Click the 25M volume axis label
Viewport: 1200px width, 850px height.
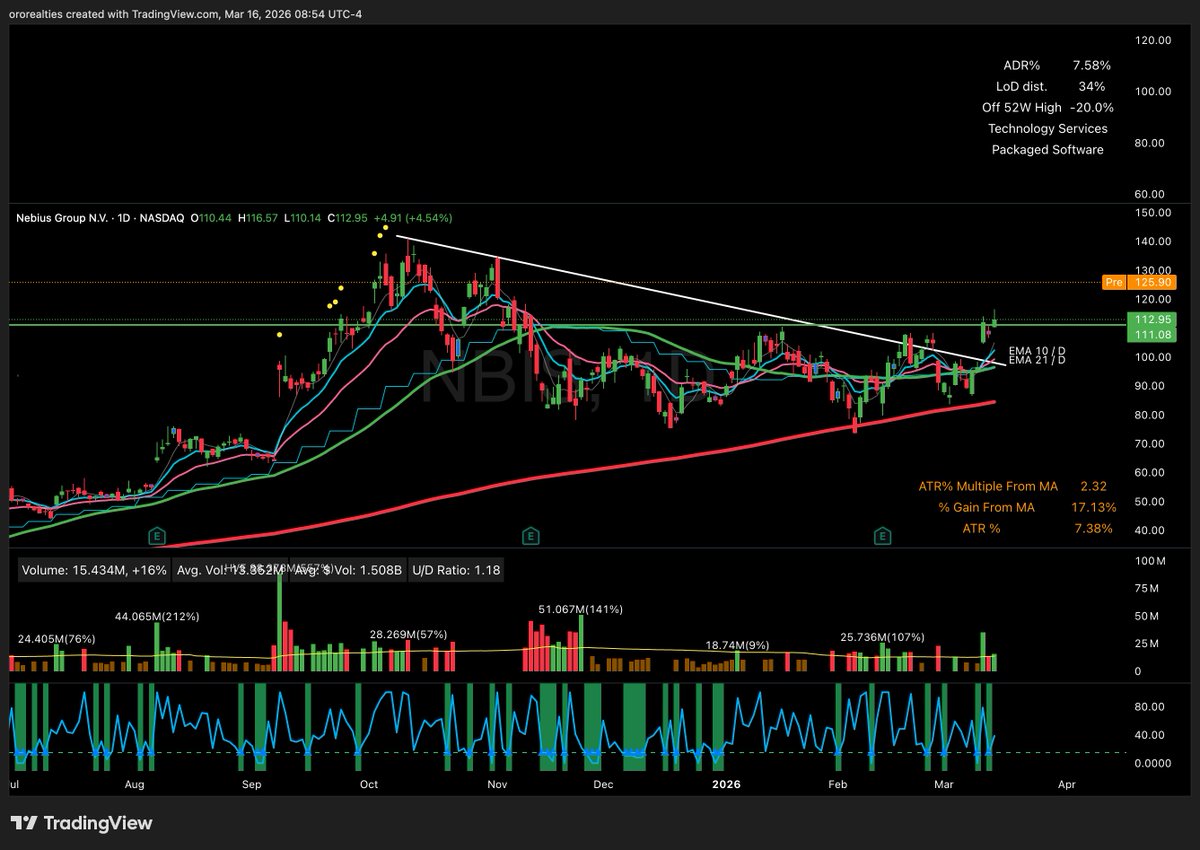pos(1149,644)
